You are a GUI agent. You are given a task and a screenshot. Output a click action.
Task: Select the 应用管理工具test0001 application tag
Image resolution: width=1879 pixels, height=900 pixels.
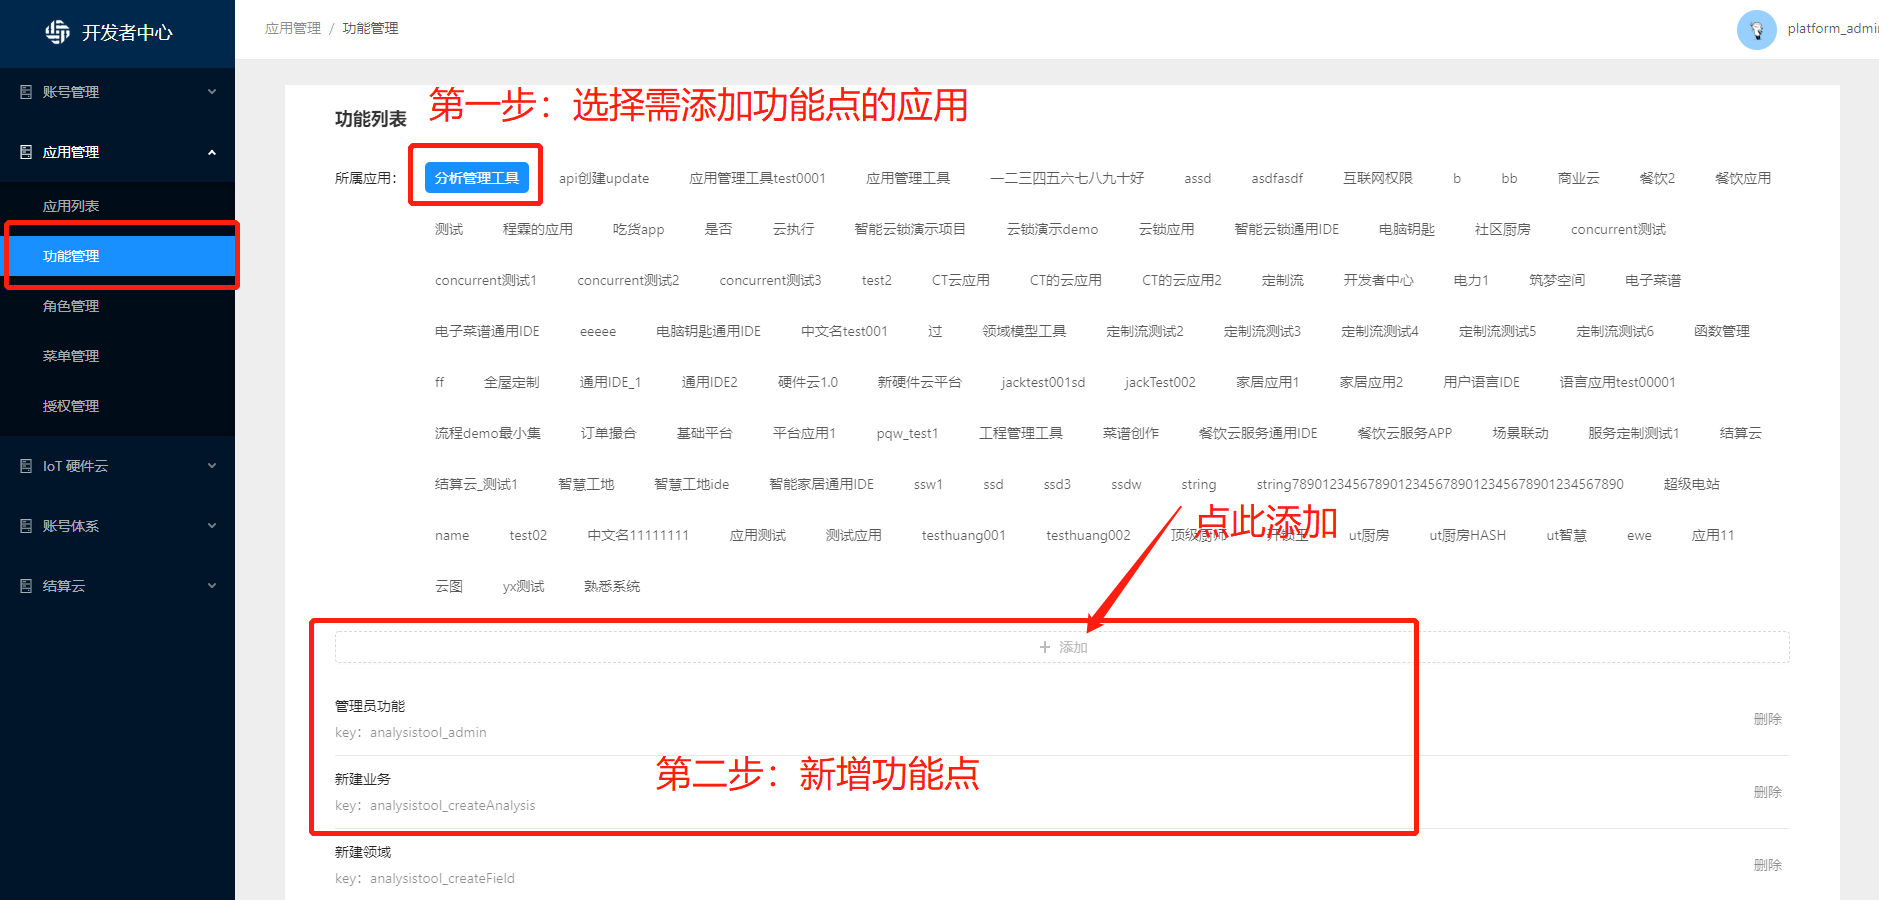coord(758,178)
